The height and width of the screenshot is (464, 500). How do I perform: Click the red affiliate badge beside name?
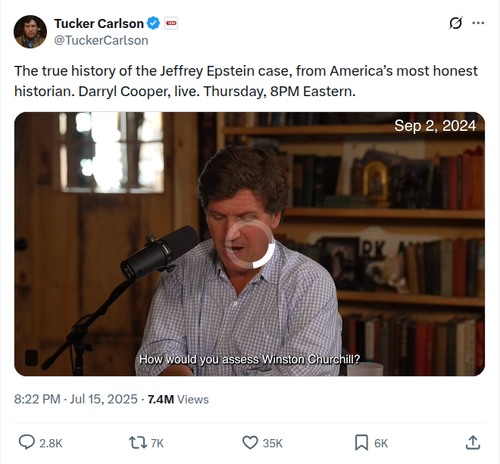pyautogui.click(x=171, y=23)
